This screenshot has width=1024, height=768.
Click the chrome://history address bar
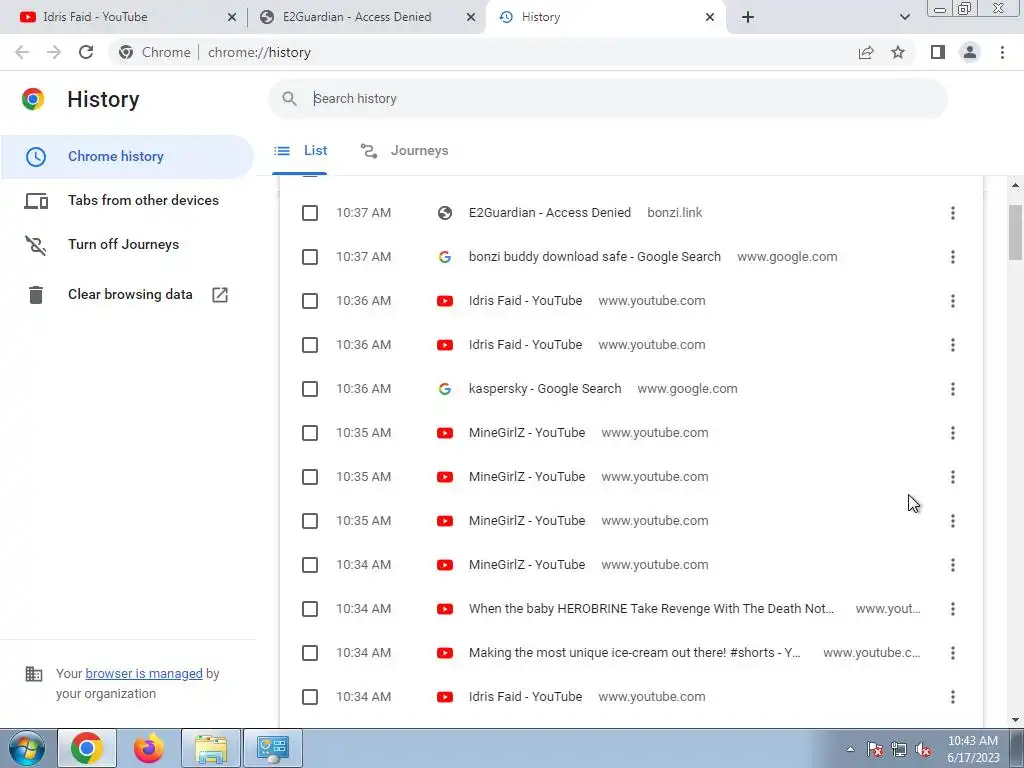click(483, 52)
